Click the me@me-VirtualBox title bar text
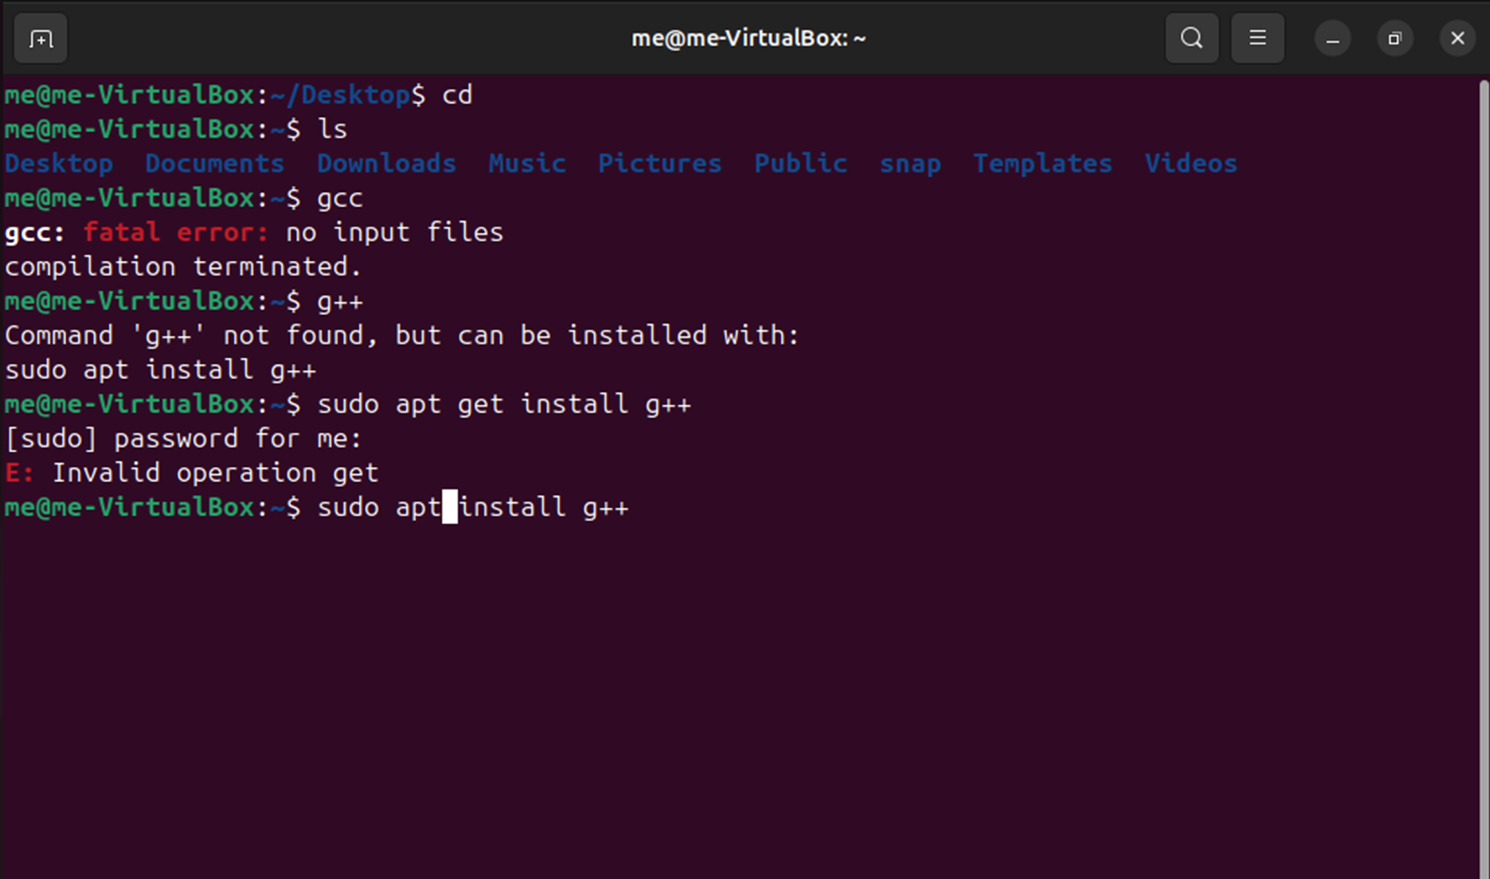 click(x=748, y=38)
